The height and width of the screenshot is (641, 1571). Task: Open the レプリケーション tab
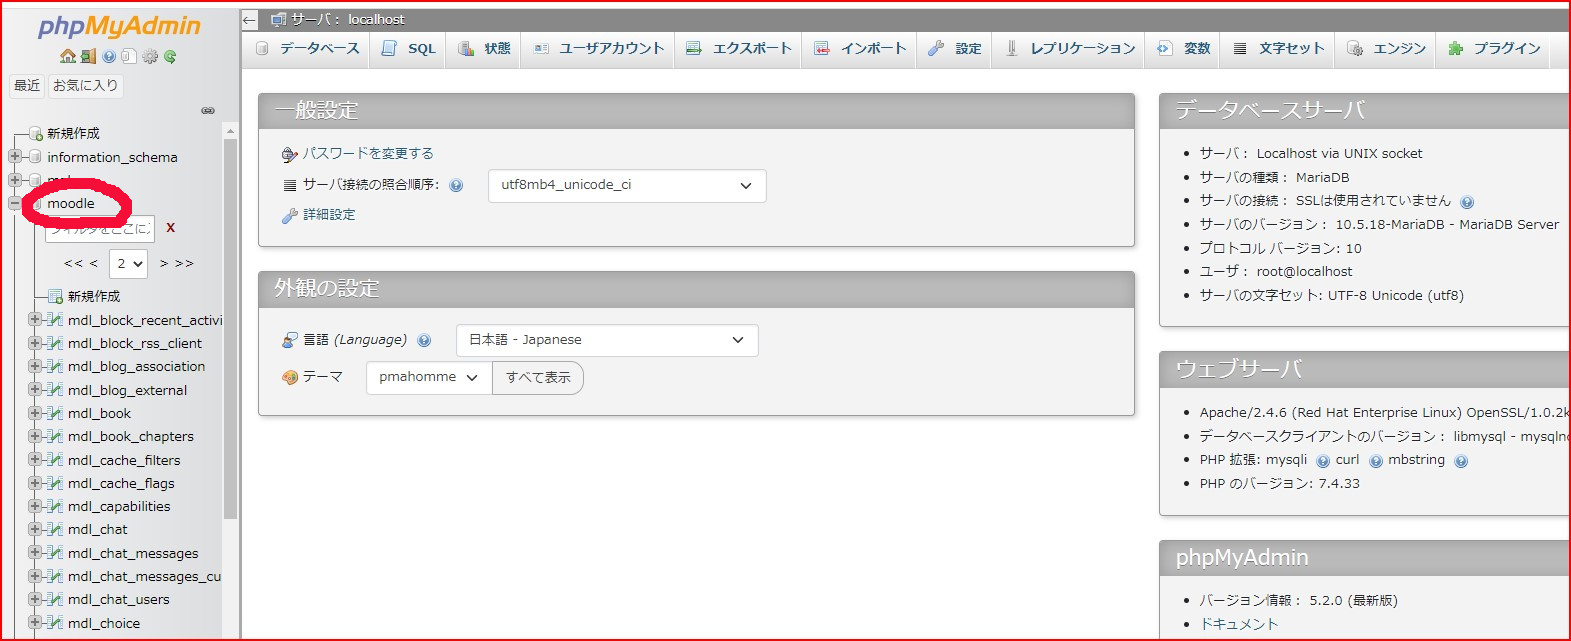click(1069, 48)
